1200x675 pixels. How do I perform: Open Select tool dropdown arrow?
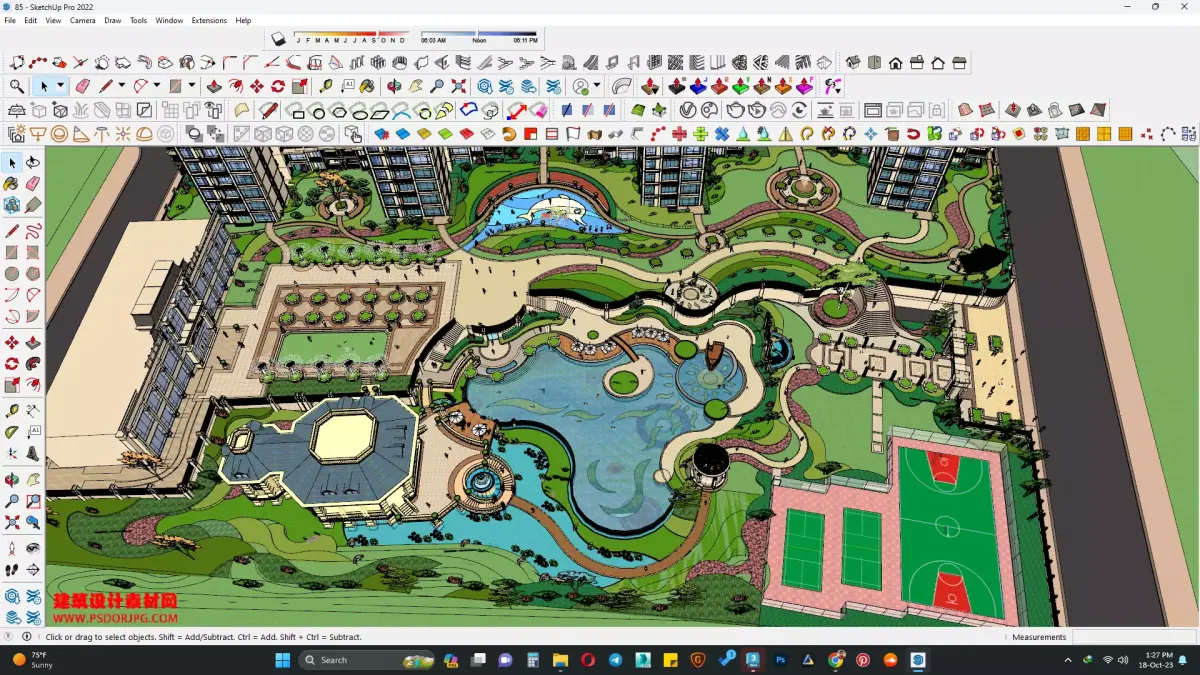[60, 87]
